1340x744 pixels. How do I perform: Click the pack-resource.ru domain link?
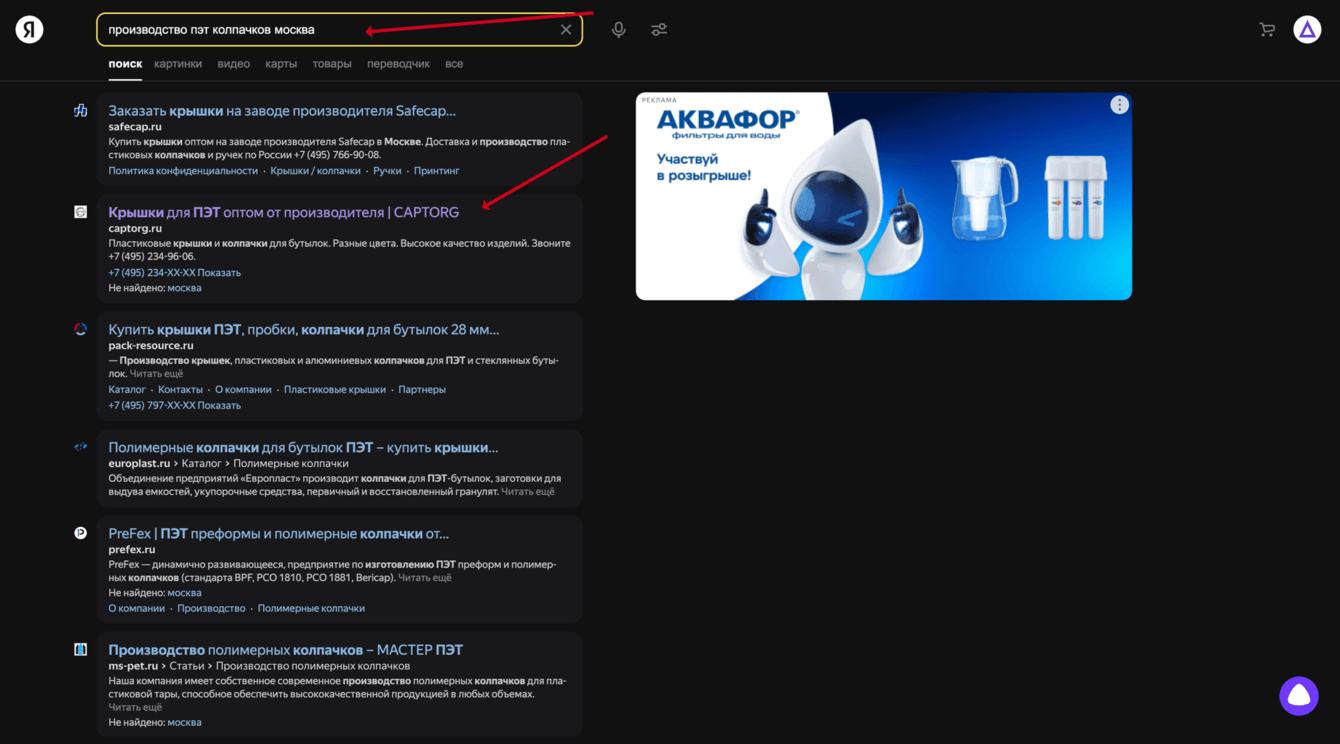pyautogui.click(x=151, y=345)
